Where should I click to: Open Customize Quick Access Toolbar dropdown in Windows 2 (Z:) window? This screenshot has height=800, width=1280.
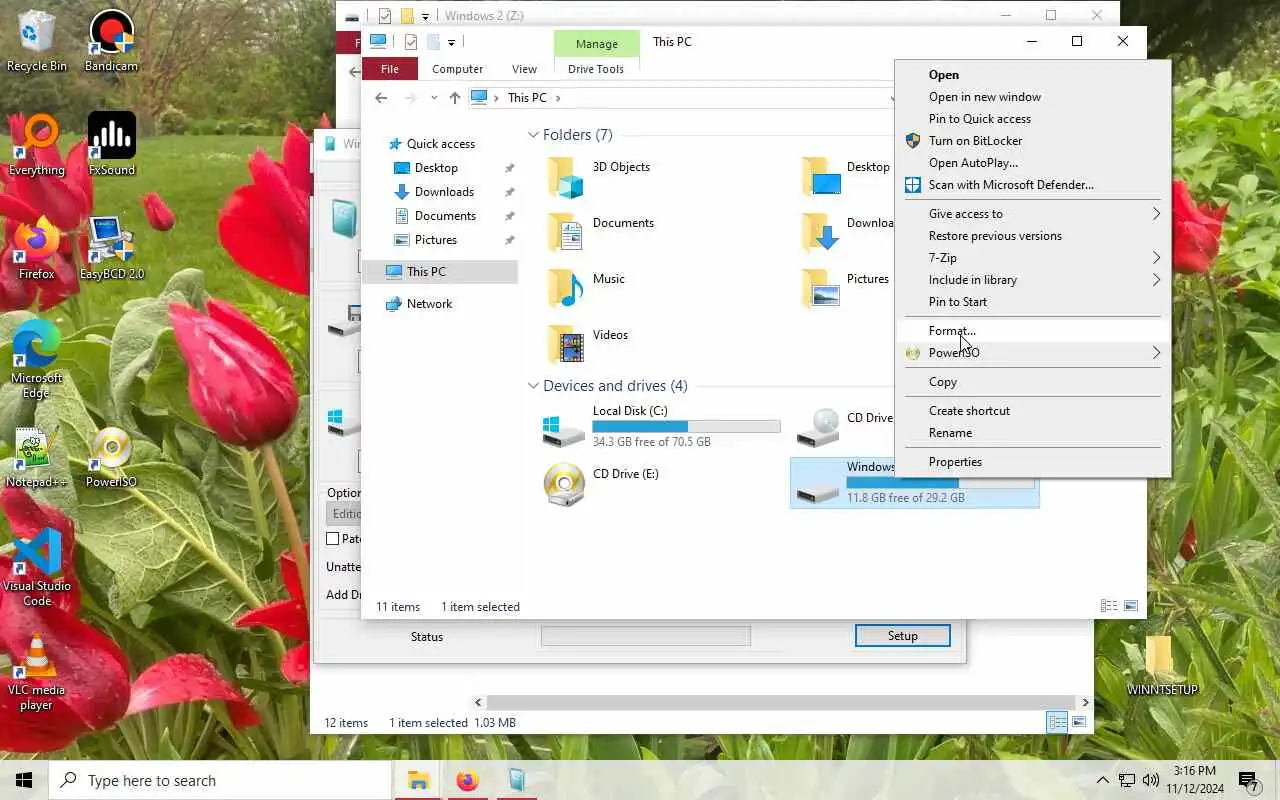tap(425, 16)
